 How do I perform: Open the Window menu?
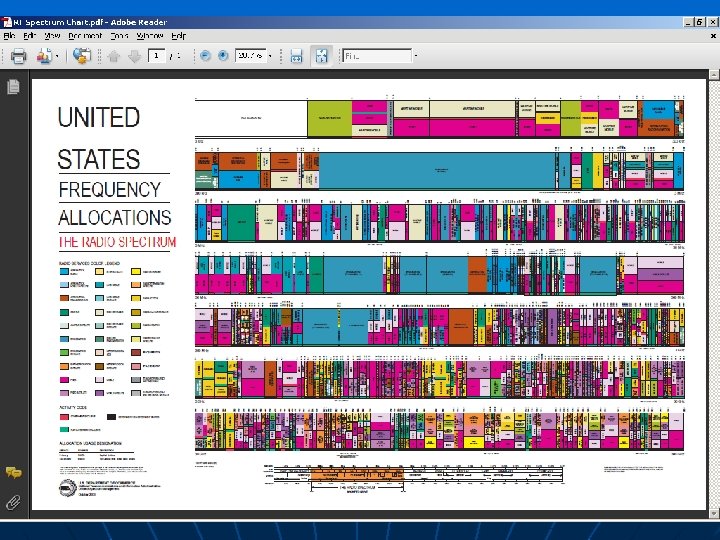coord(150,35)
